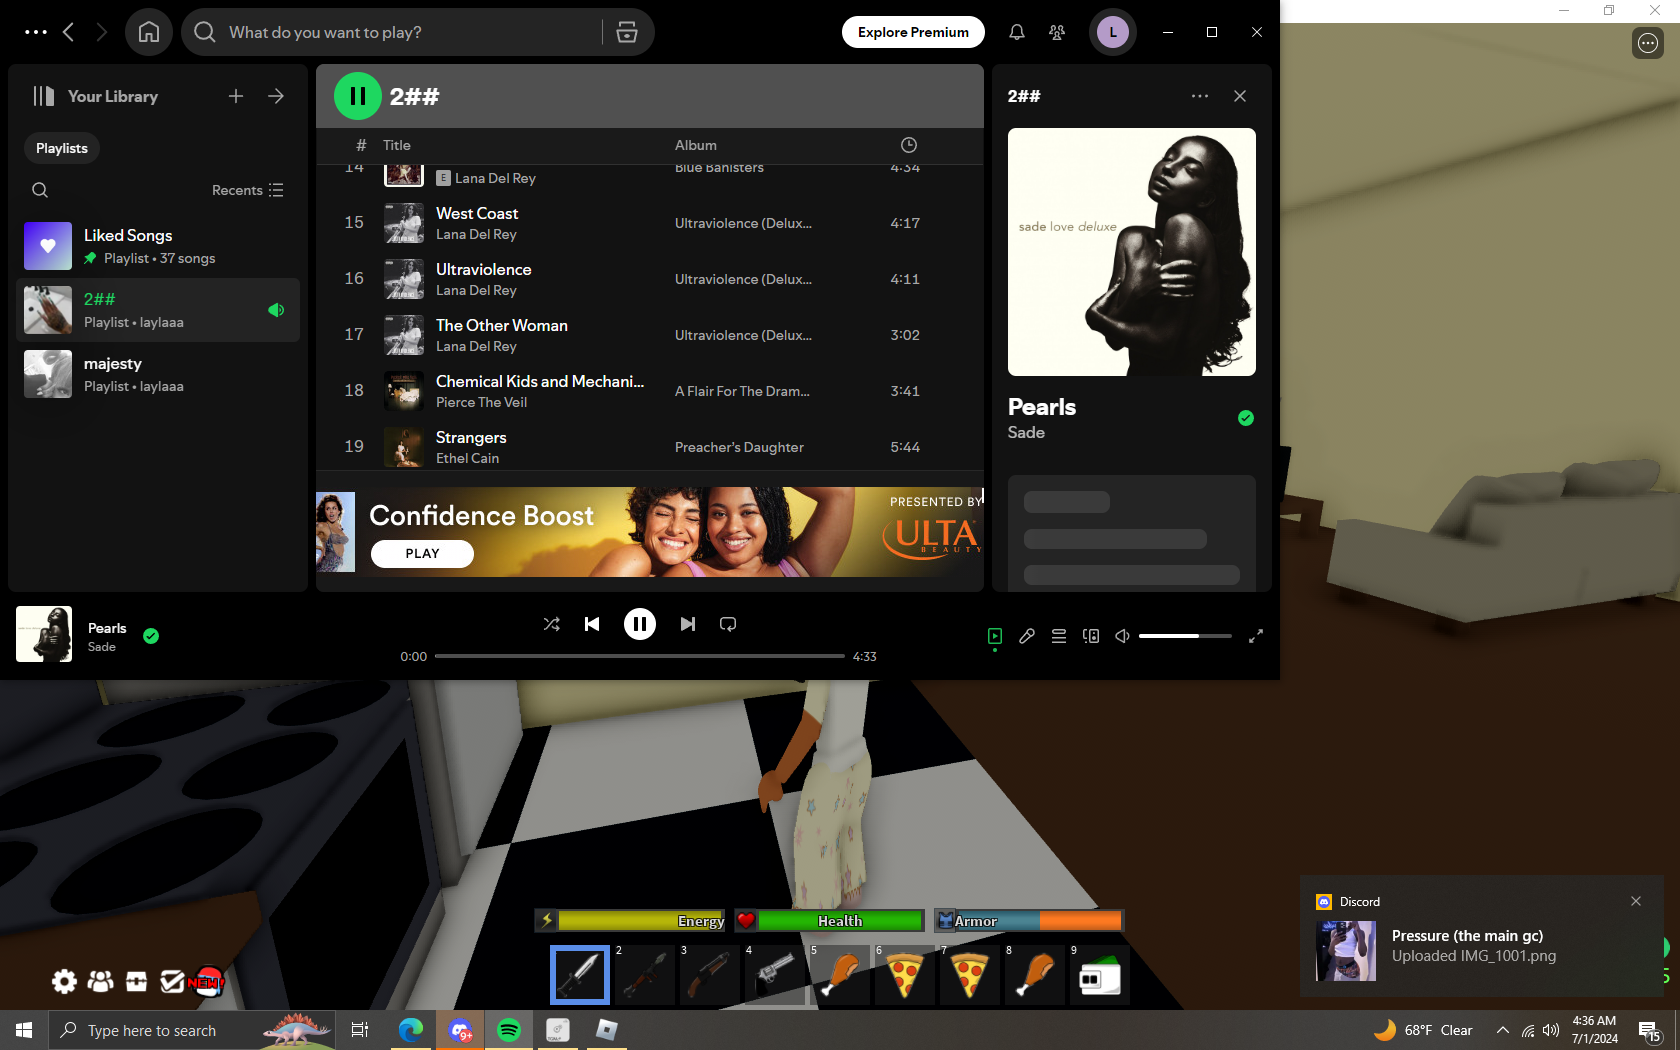
Task: Open Recents sort options
Action: click(248, 190)
